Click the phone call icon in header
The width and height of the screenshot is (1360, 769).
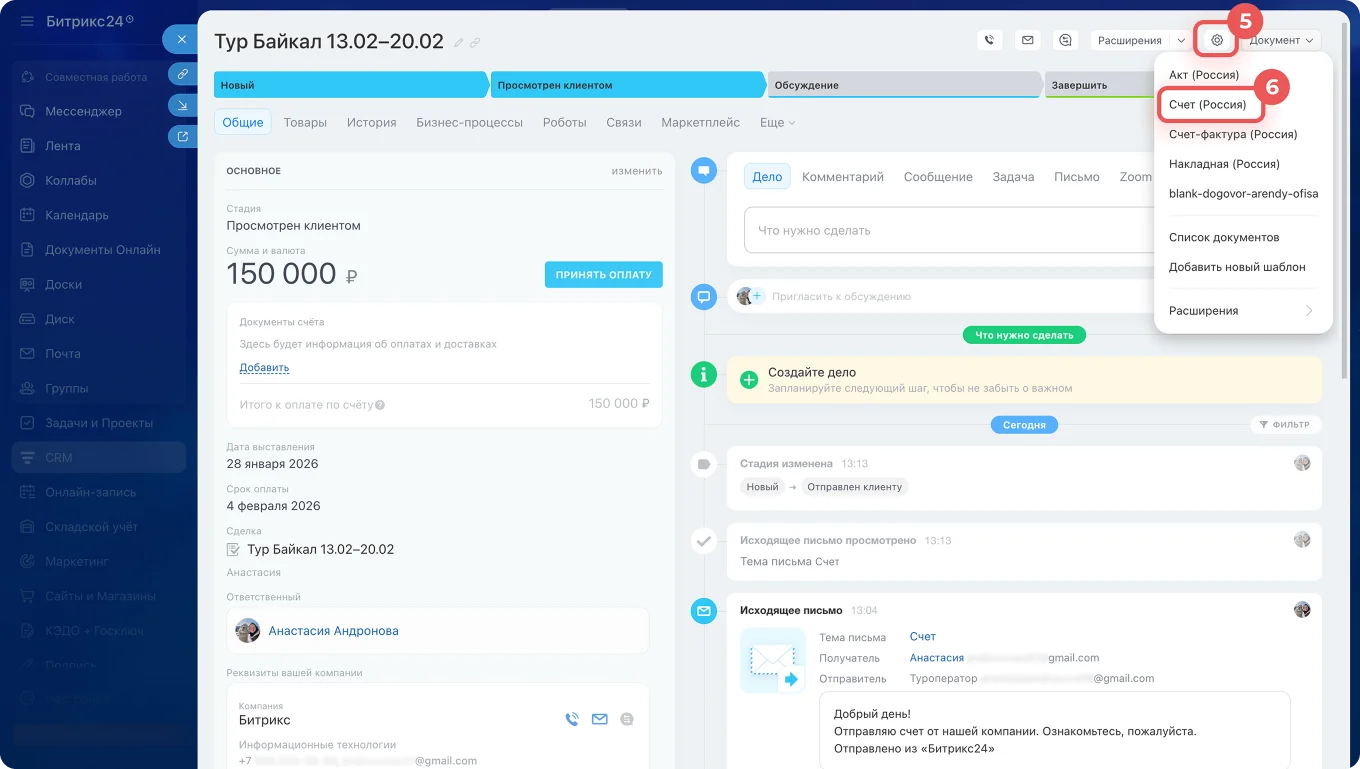(x=989, y=40)
